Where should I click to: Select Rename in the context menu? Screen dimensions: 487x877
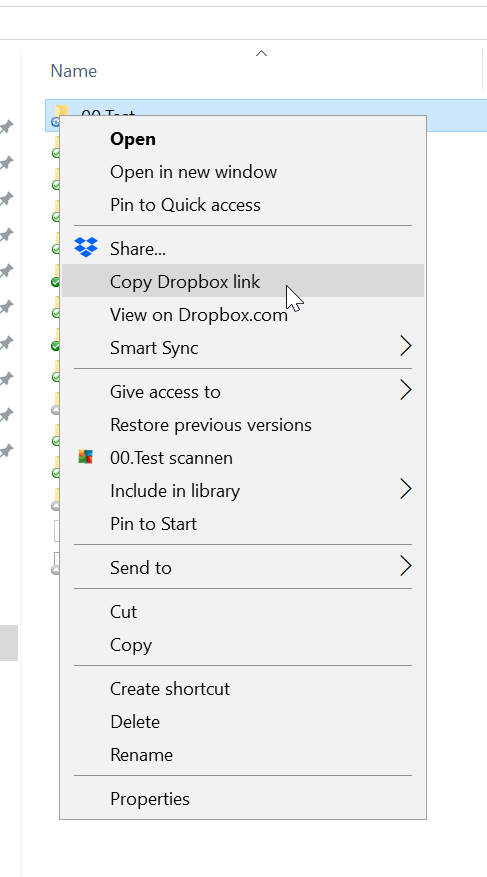(x=243, y=755)
